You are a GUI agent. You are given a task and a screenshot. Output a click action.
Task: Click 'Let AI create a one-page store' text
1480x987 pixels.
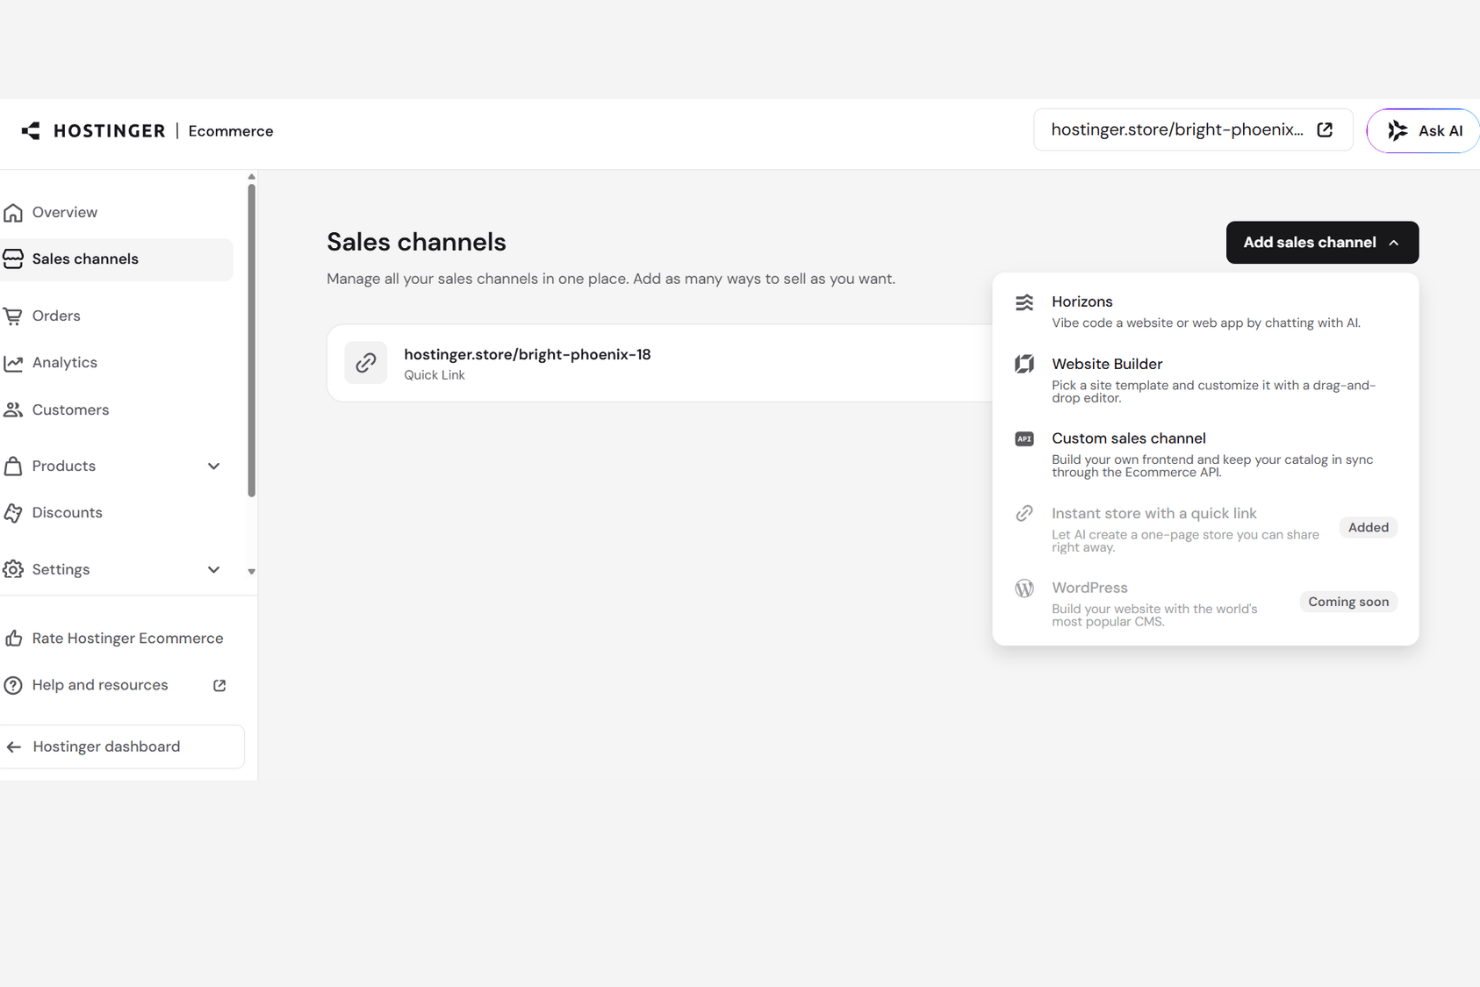tap(1186, 541)
